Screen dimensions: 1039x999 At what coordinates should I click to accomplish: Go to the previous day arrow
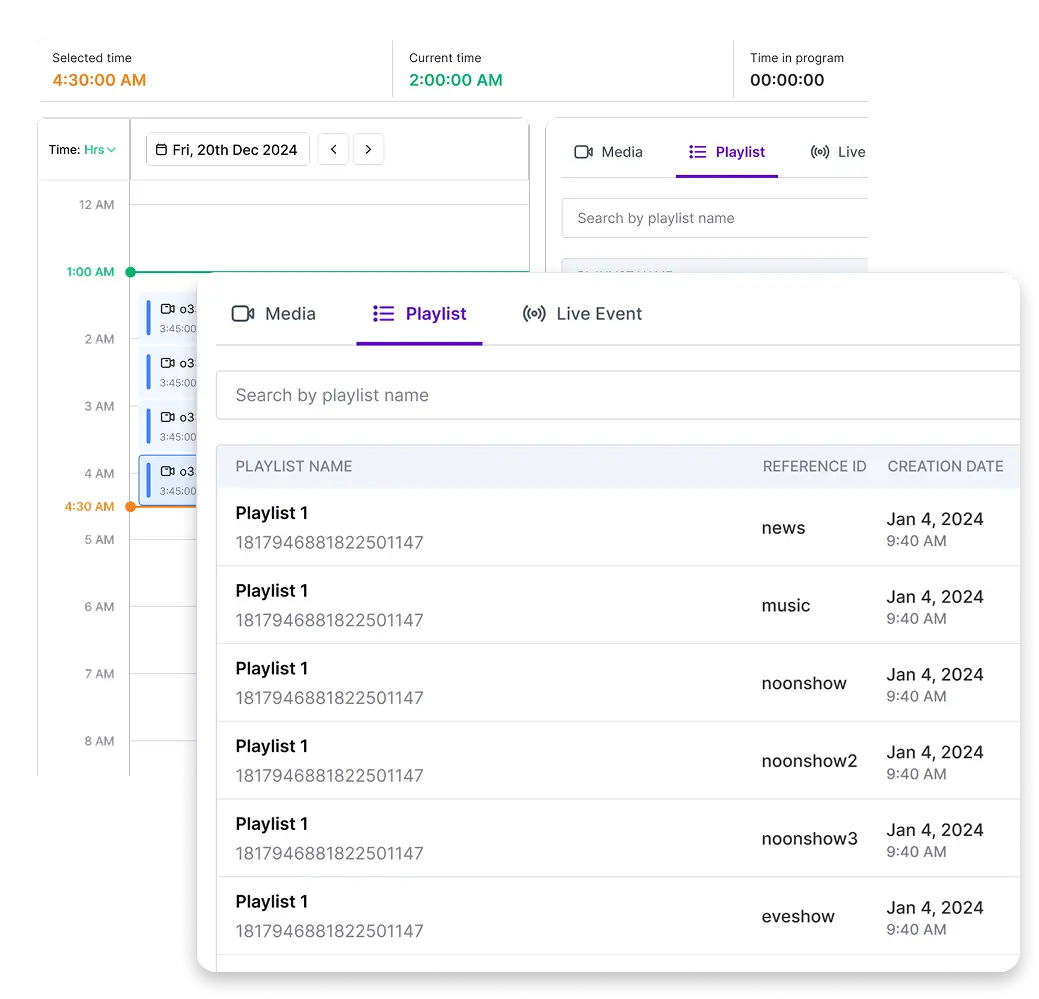pos(333,150)
